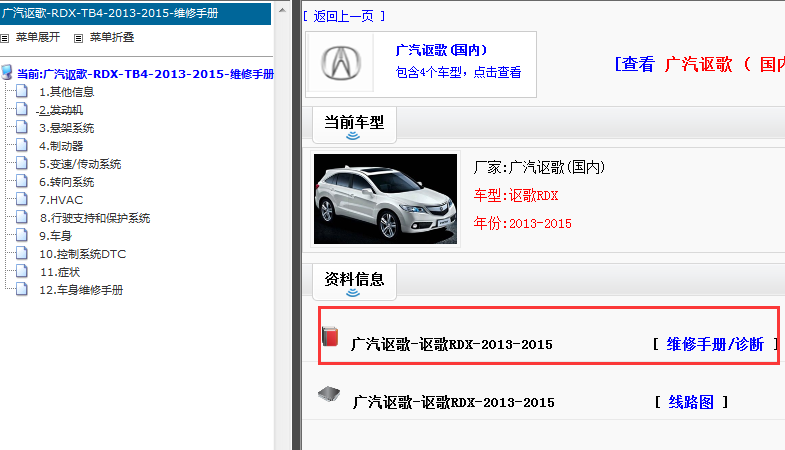785x450 pixels.
Task: Click the sidebar scrollbar up arrow
Action: point(282,10)
